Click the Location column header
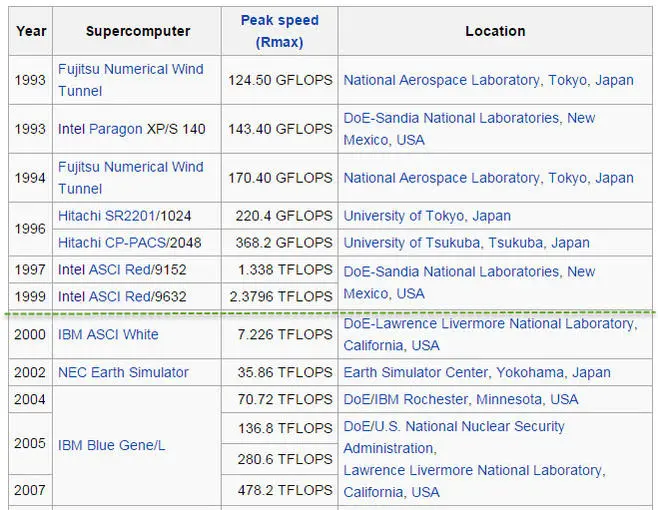The width and height of the screenshot is (658, 510). [495, 31]
